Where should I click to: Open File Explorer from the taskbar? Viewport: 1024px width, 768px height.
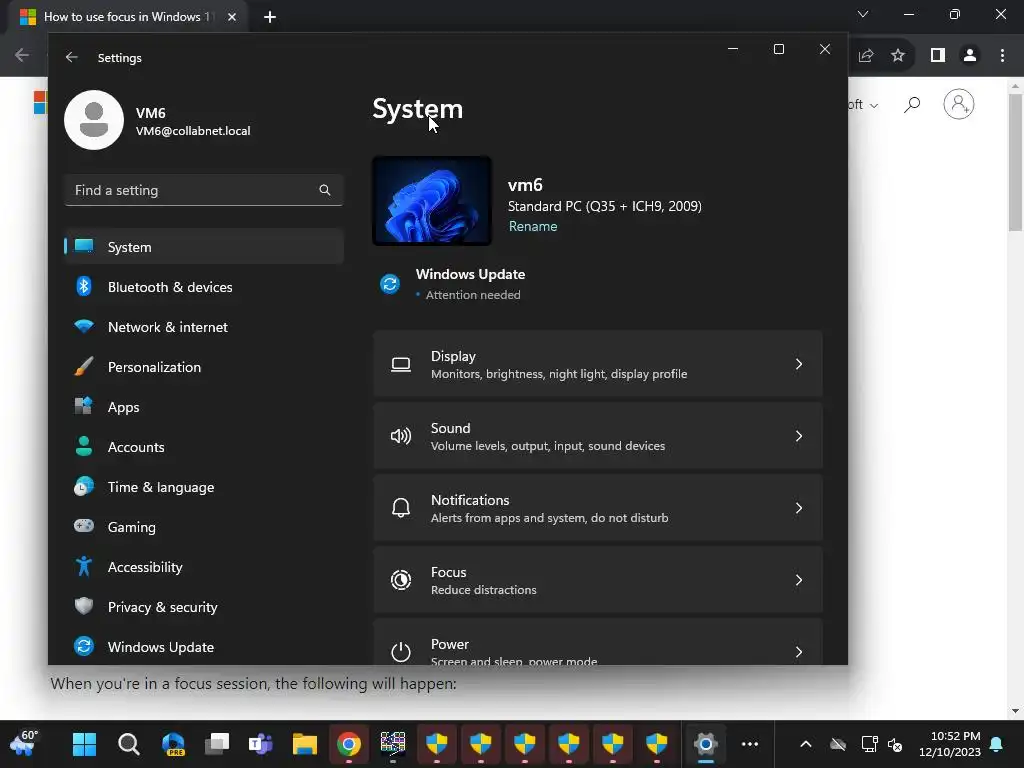tap(304, 744)
